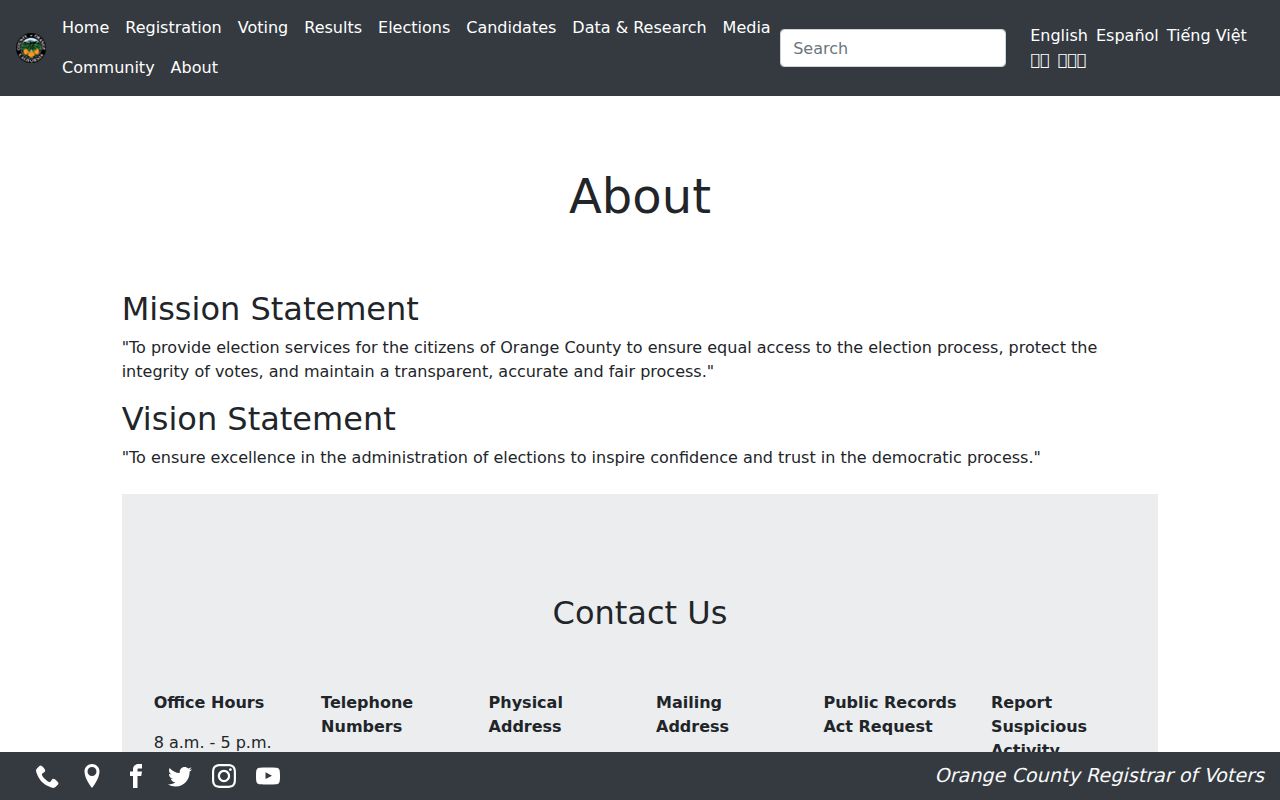Viewport: 1280px width, 800px height.
Task: Go to the Home menu item
Action: pos(85,28)
